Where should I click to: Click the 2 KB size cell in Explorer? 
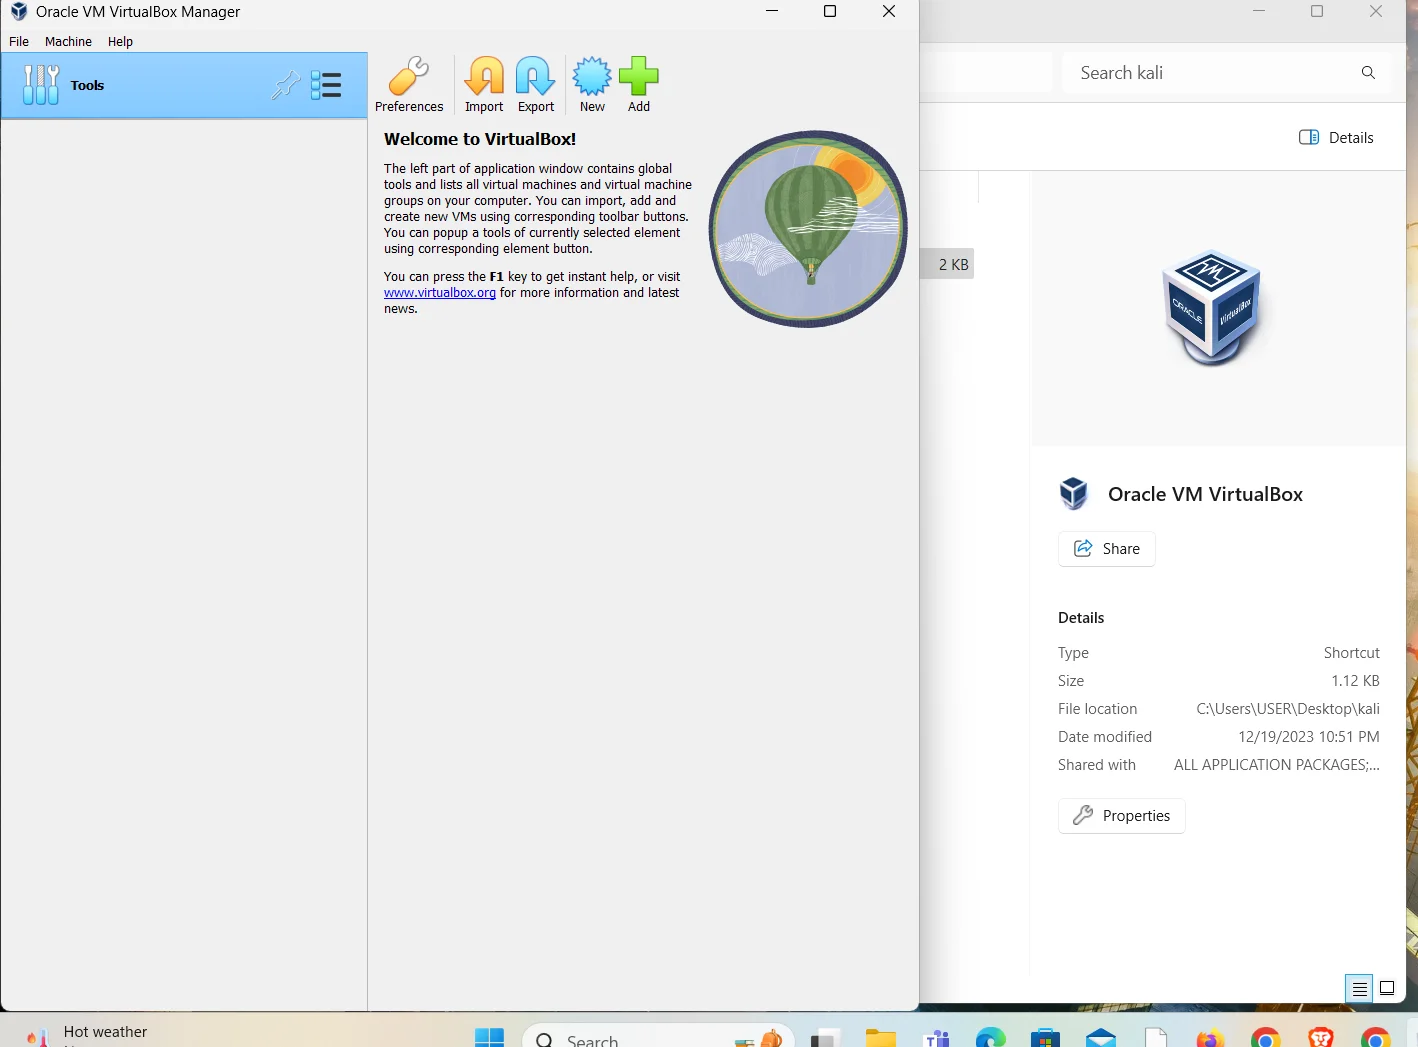(953, 265)
